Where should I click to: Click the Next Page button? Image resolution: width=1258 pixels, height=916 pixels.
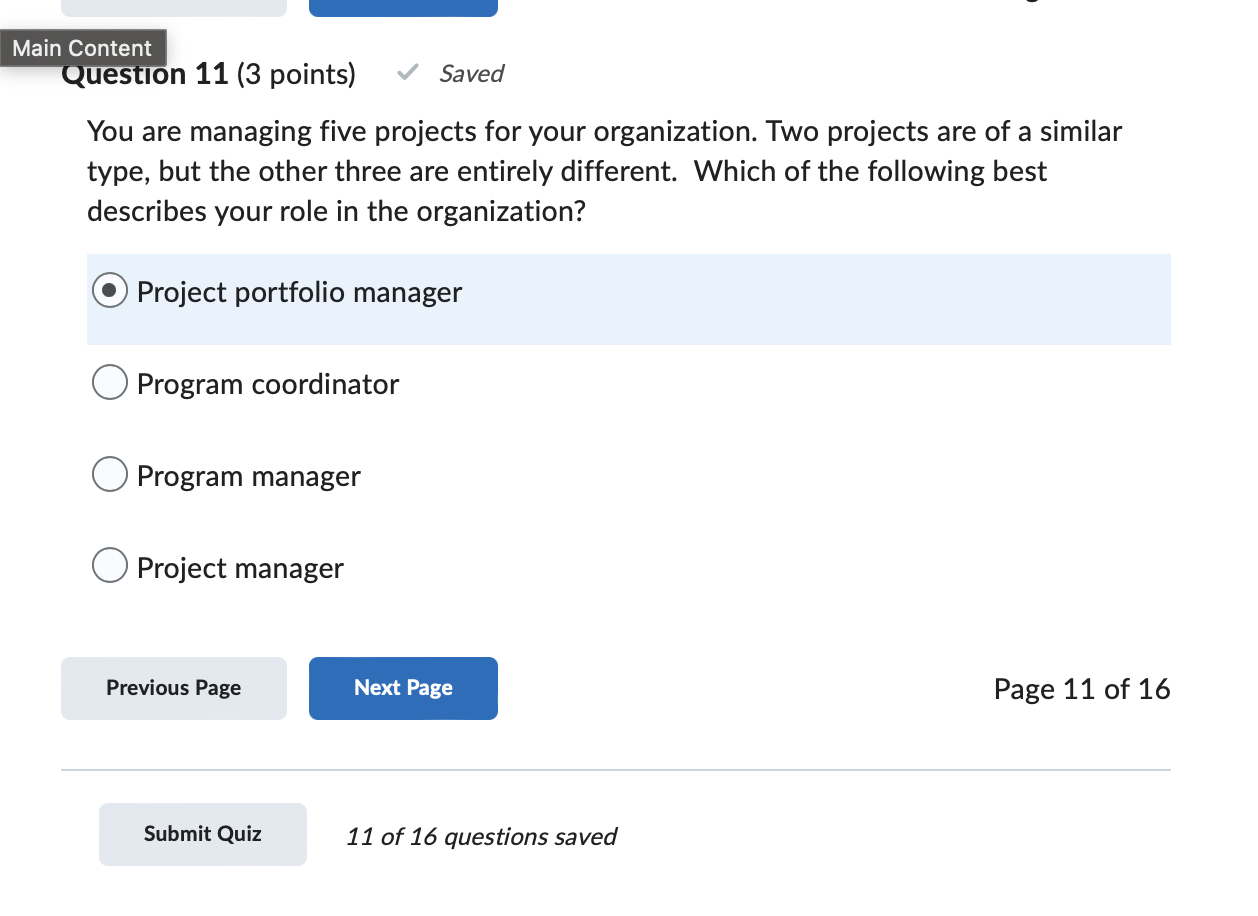click(x=403, y=688)
